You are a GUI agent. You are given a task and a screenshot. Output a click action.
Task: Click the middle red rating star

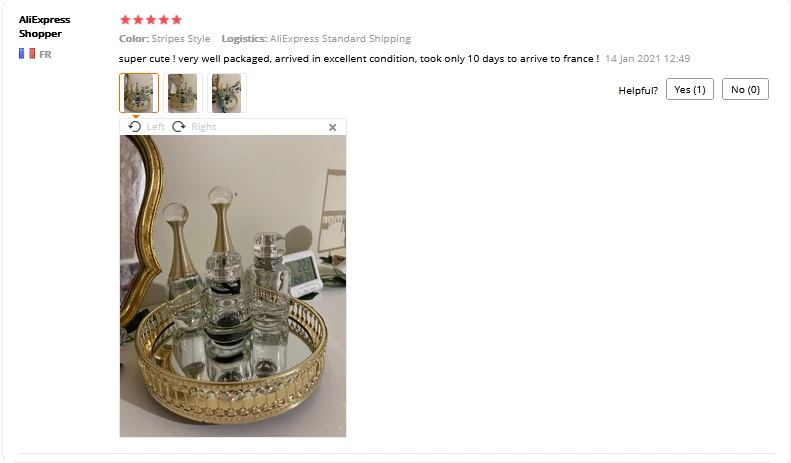pos(151,20)
